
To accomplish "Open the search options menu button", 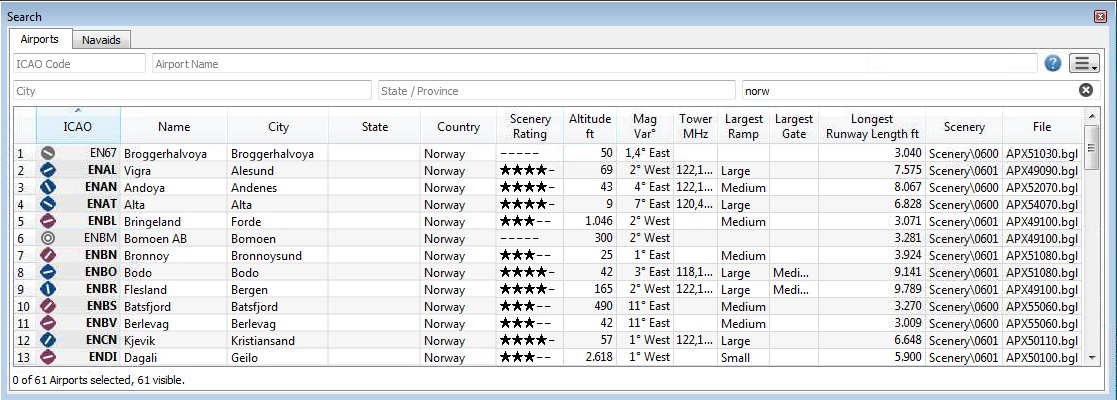I will click(x=1085, y=63).
